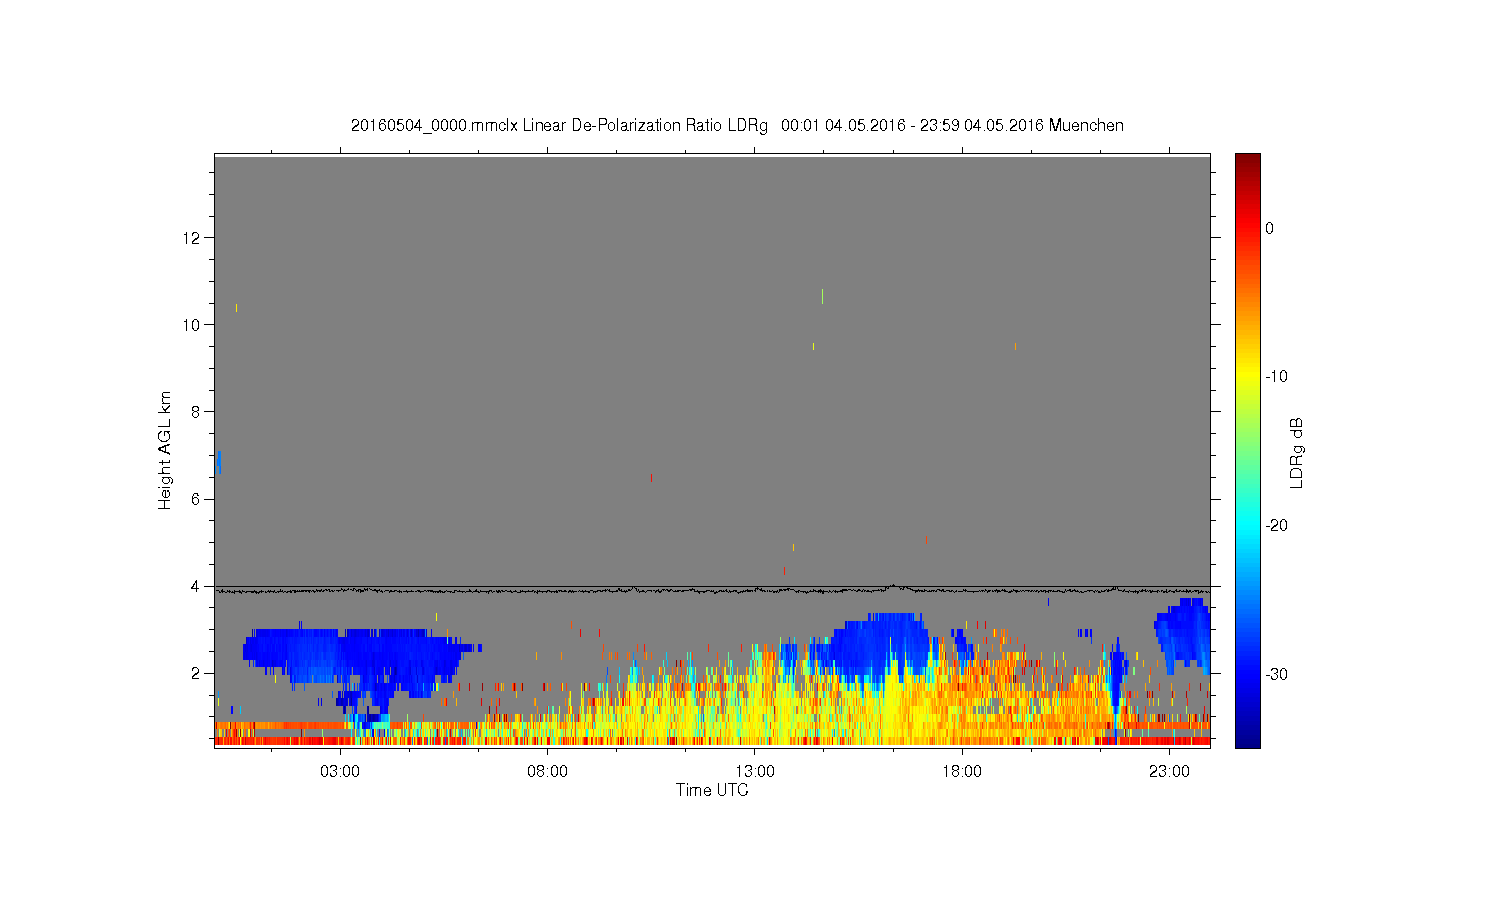
Task: Click the height tick label 2
Action: coord(197,673)
